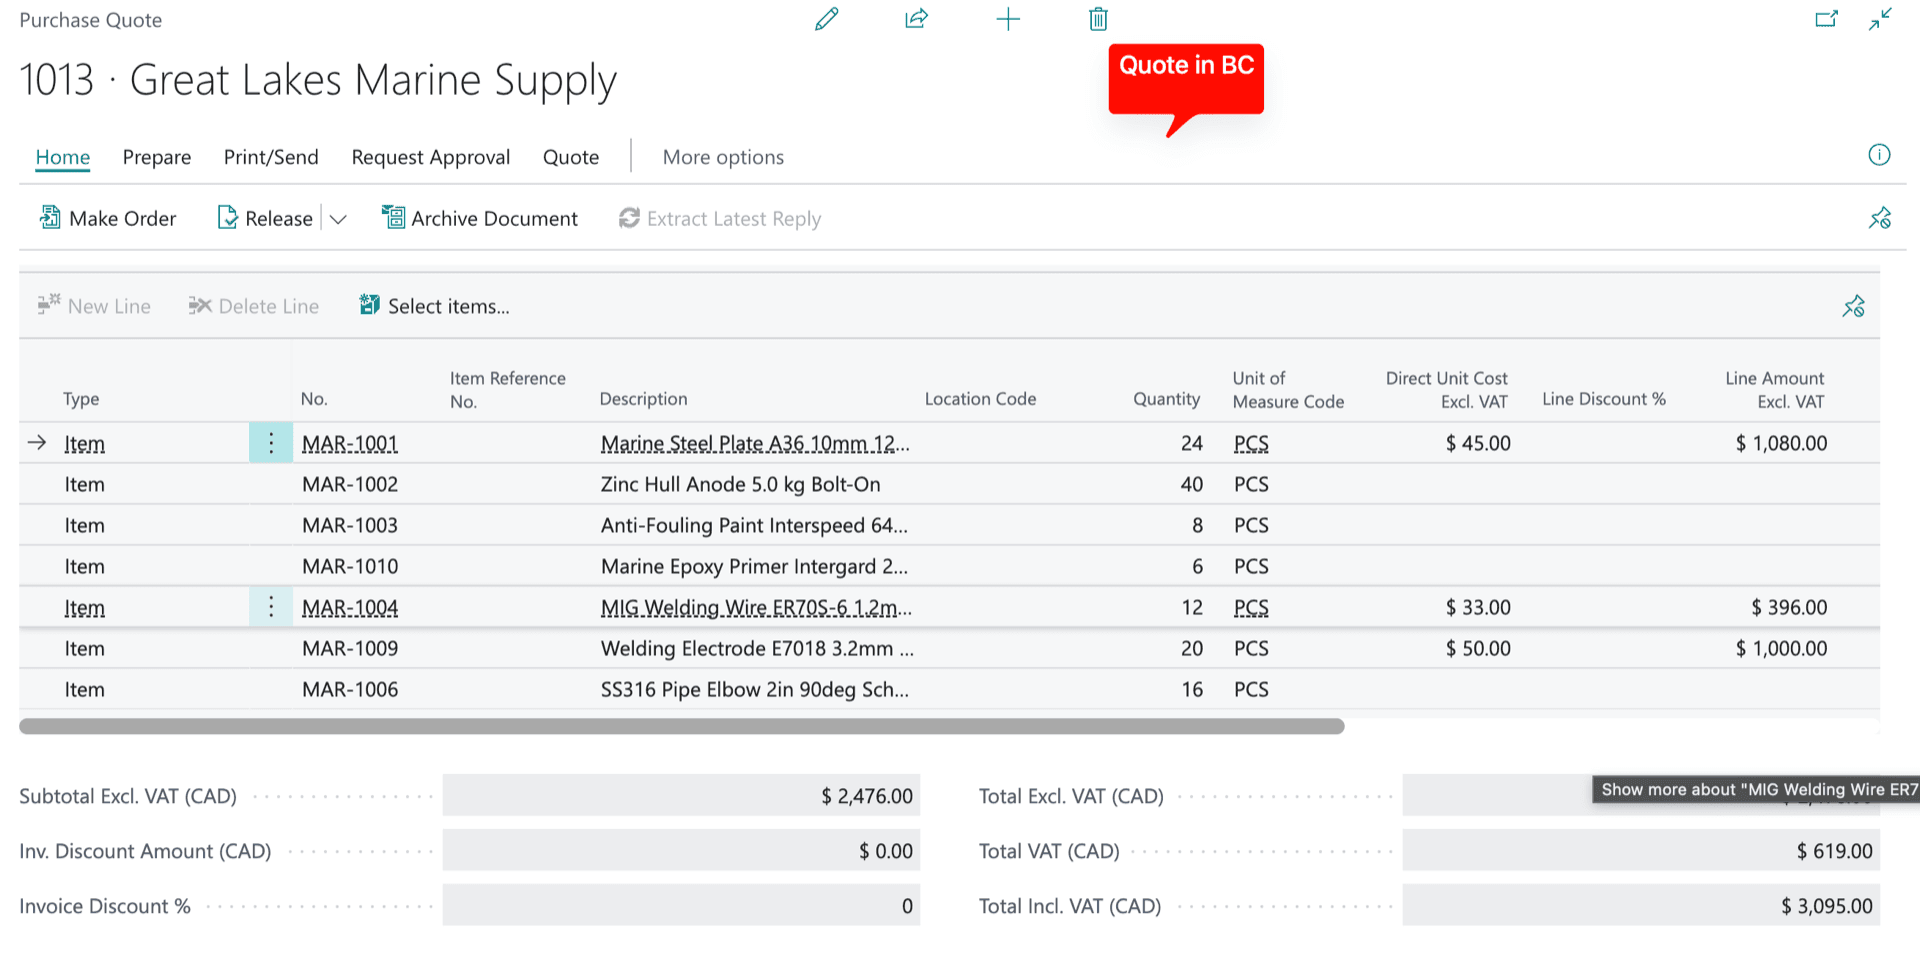Click Type cell of MAR-1001 row
Viewport: 1920px width, 971px height.
[x=85, y=443]
